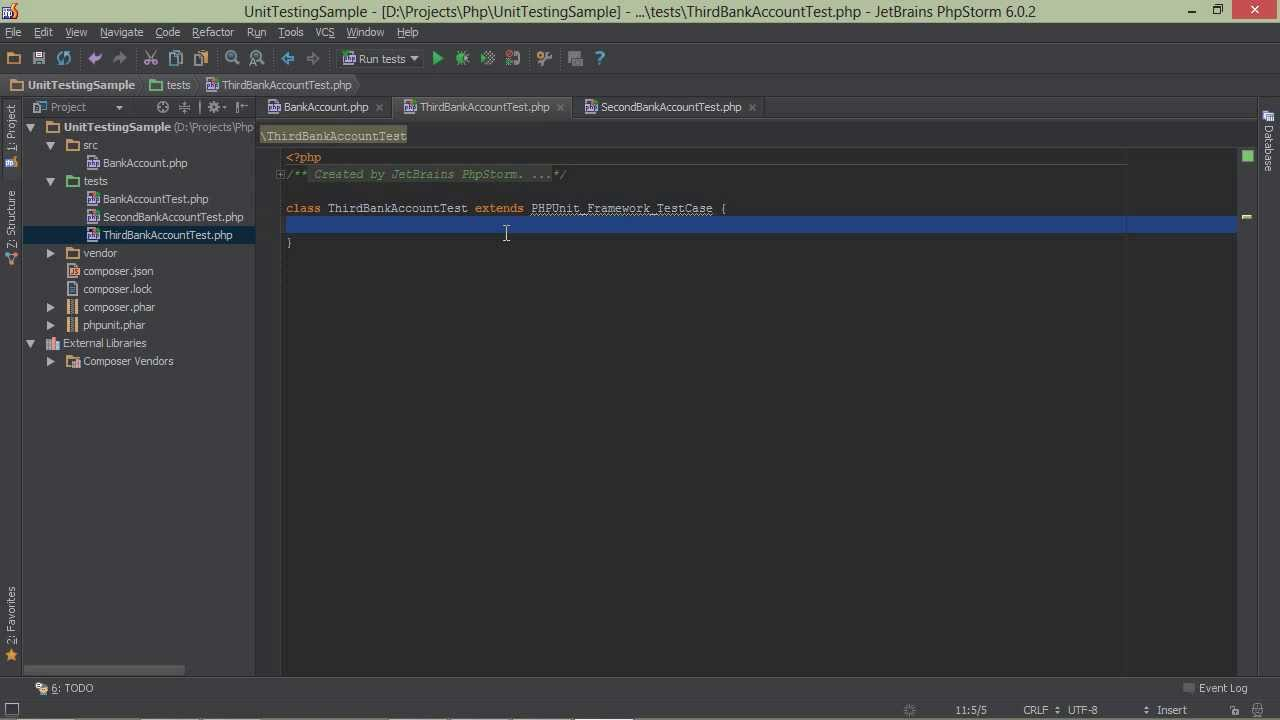The image size is (1280, 720).
Task: Open the Event Log panel
Action: click(1215, 688)
